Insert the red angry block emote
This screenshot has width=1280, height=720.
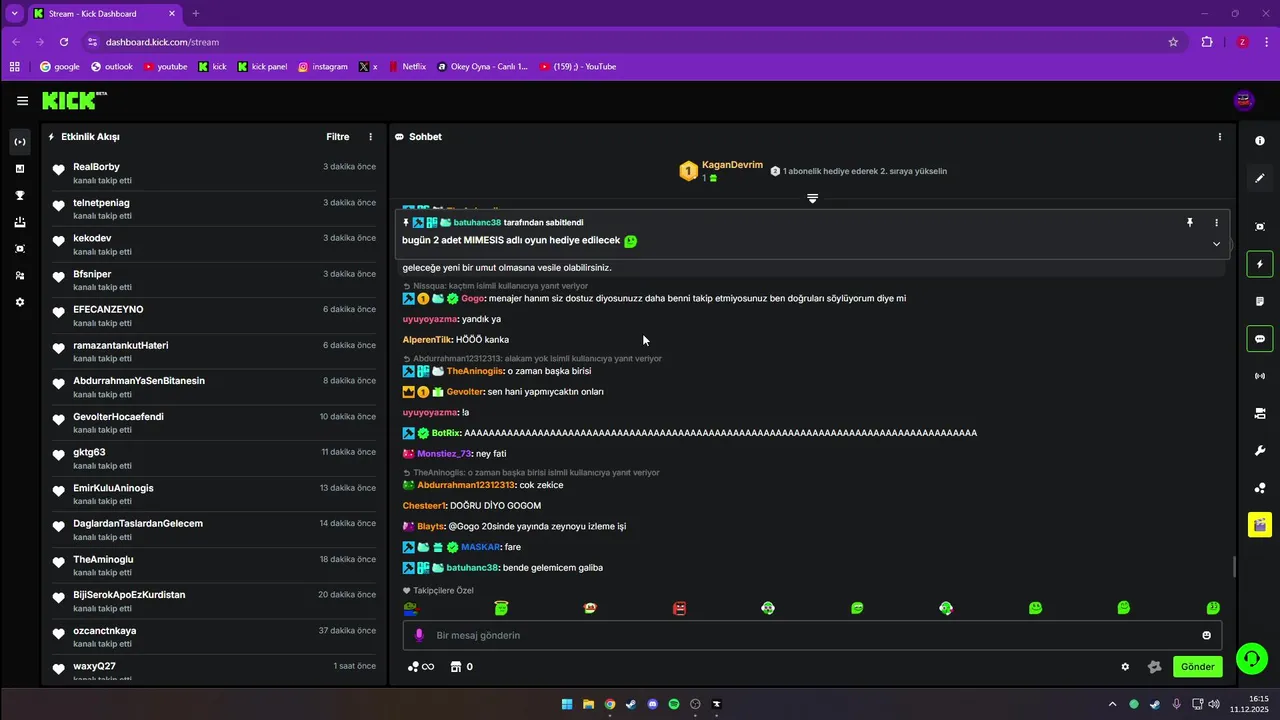point(680,608)
